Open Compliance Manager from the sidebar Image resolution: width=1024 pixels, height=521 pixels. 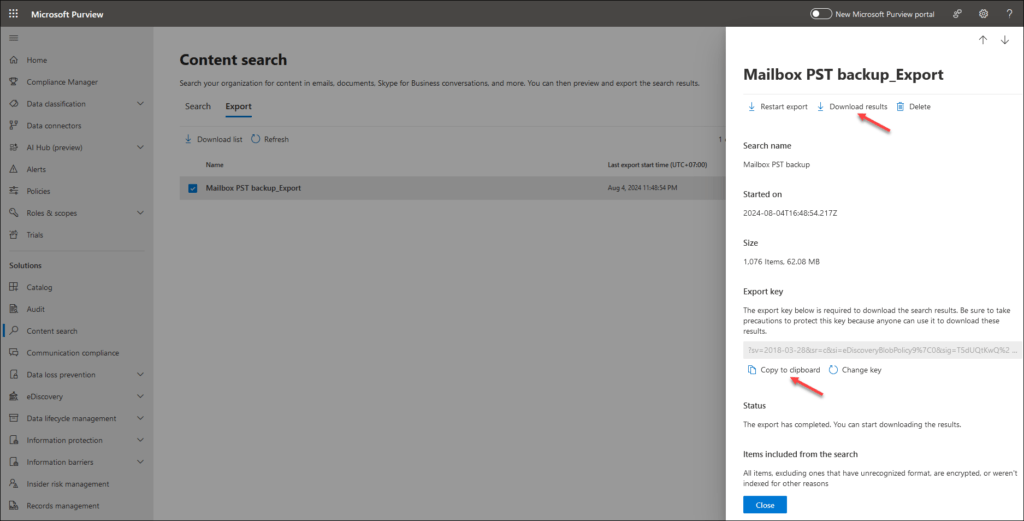[62, 82]
